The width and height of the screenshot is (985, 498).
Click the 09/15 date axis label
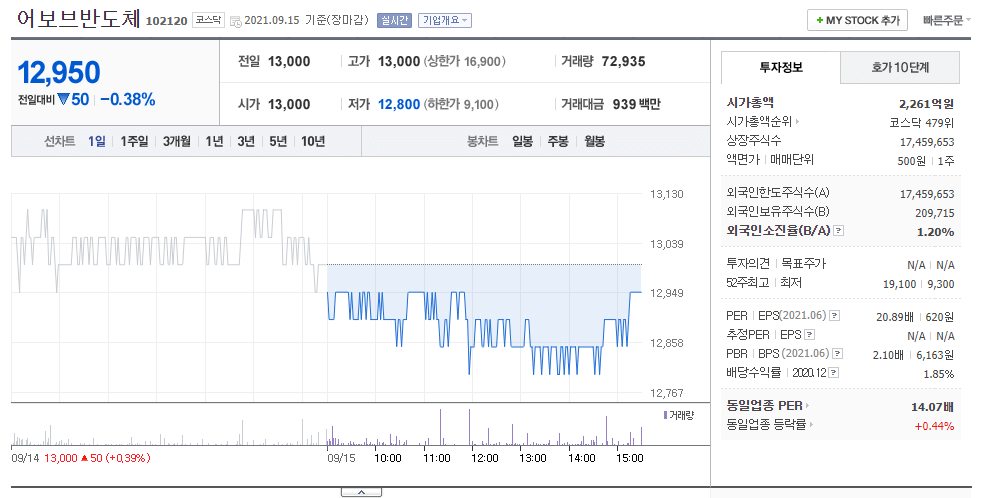[341, 458]
